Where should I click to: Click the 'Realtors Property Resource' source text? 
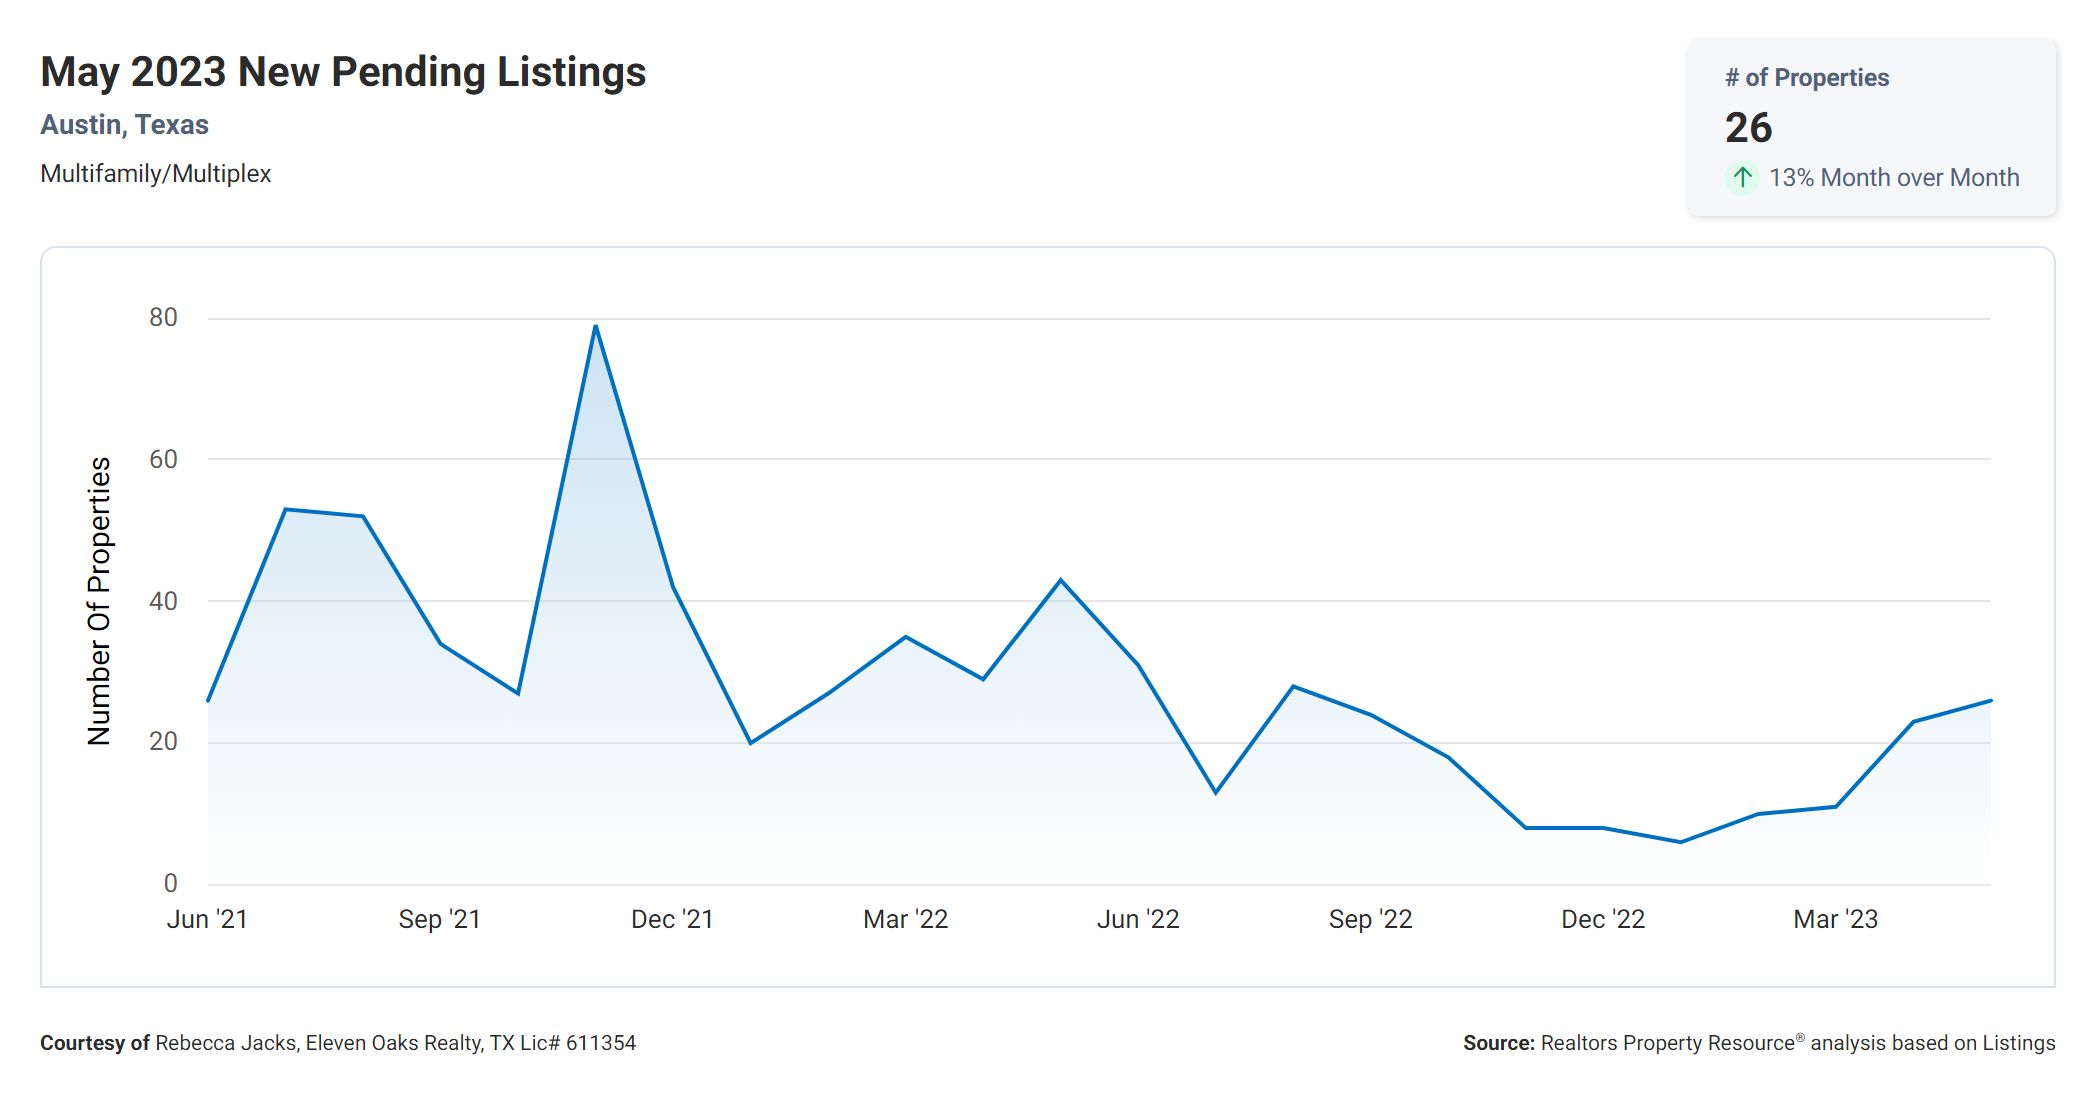[1667, 1043]
